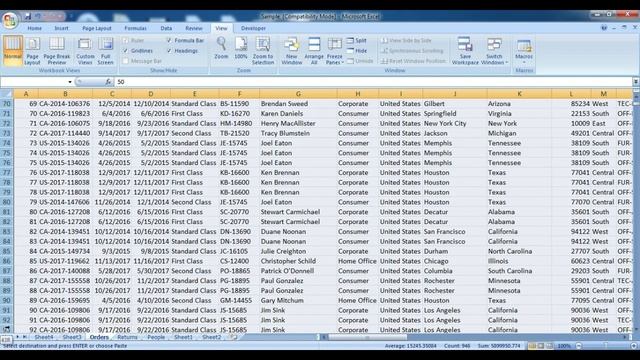The image size is (640, 360).
Task: Click the Split window button
Action: pyautogui.click(x=357, y=40)
